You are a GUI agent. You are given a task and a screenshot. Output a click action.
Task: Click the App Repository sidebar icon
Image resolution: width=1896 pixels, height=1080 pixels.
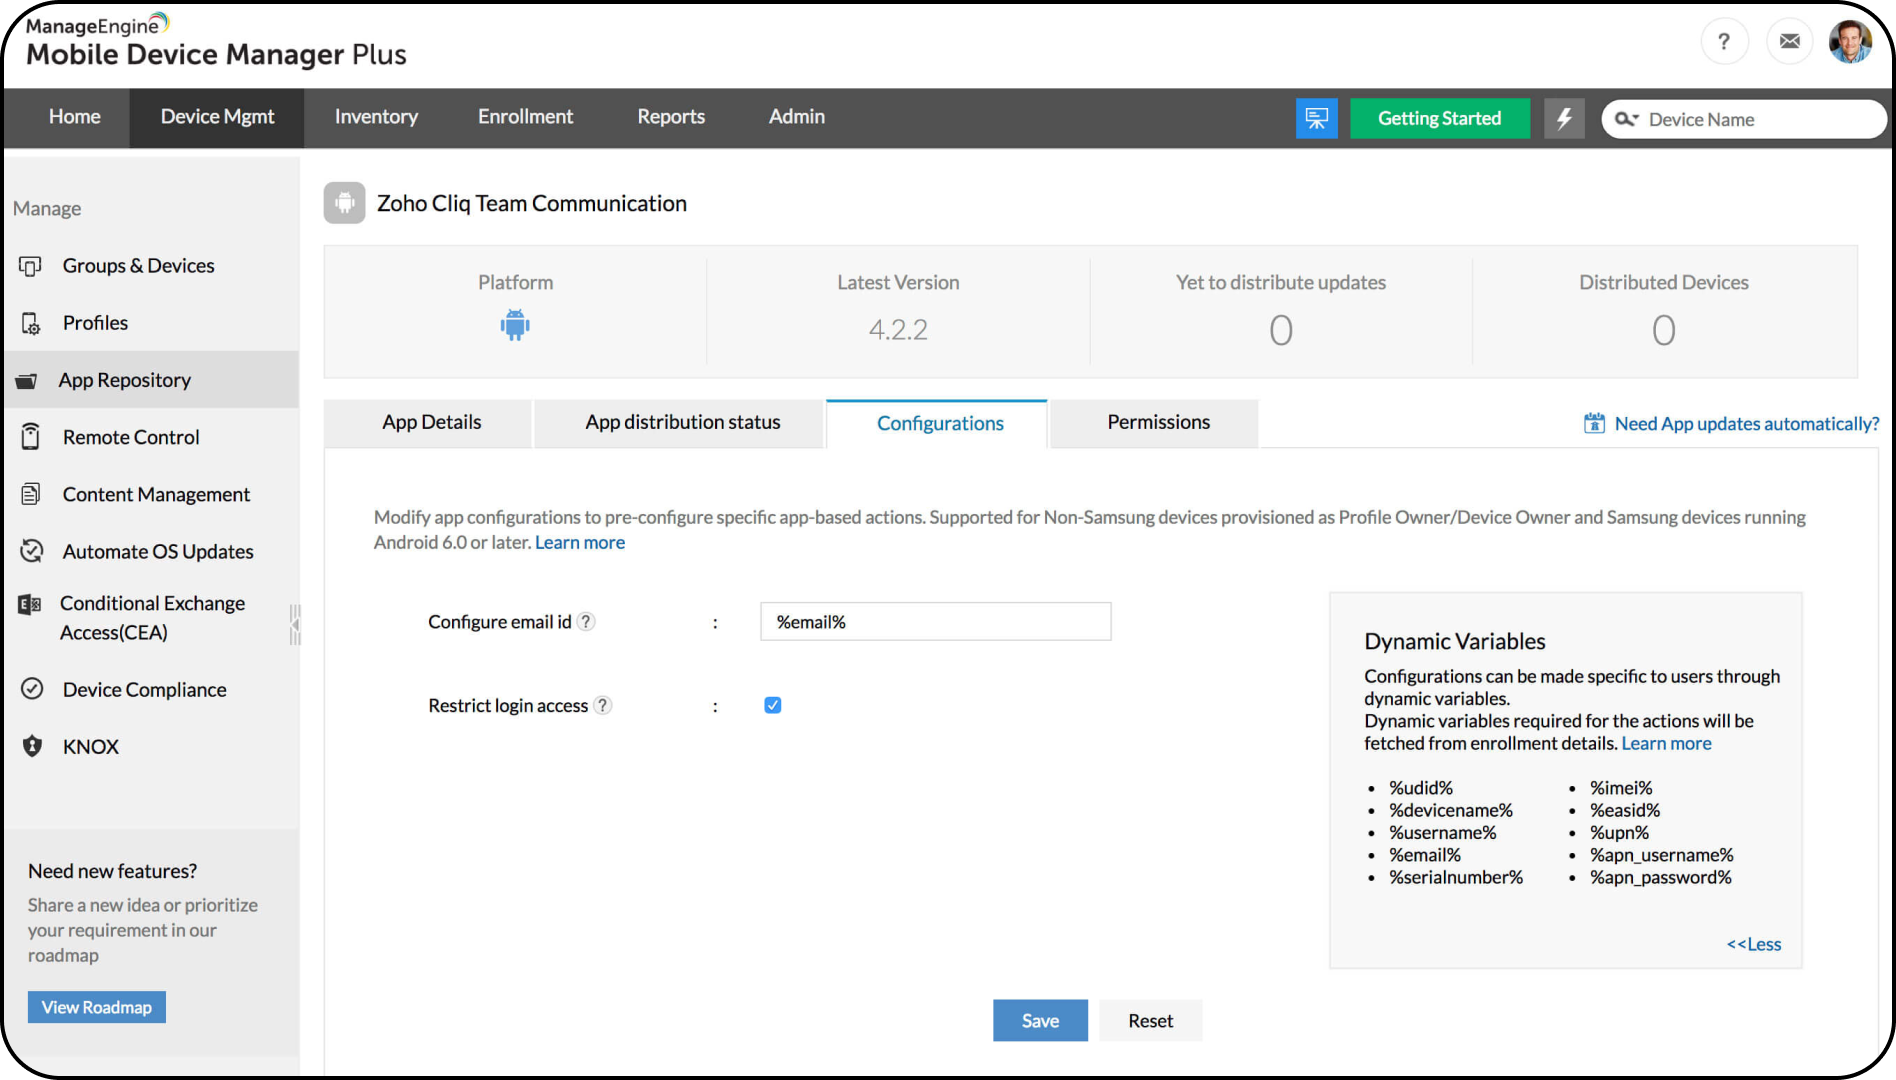(27, 381)
